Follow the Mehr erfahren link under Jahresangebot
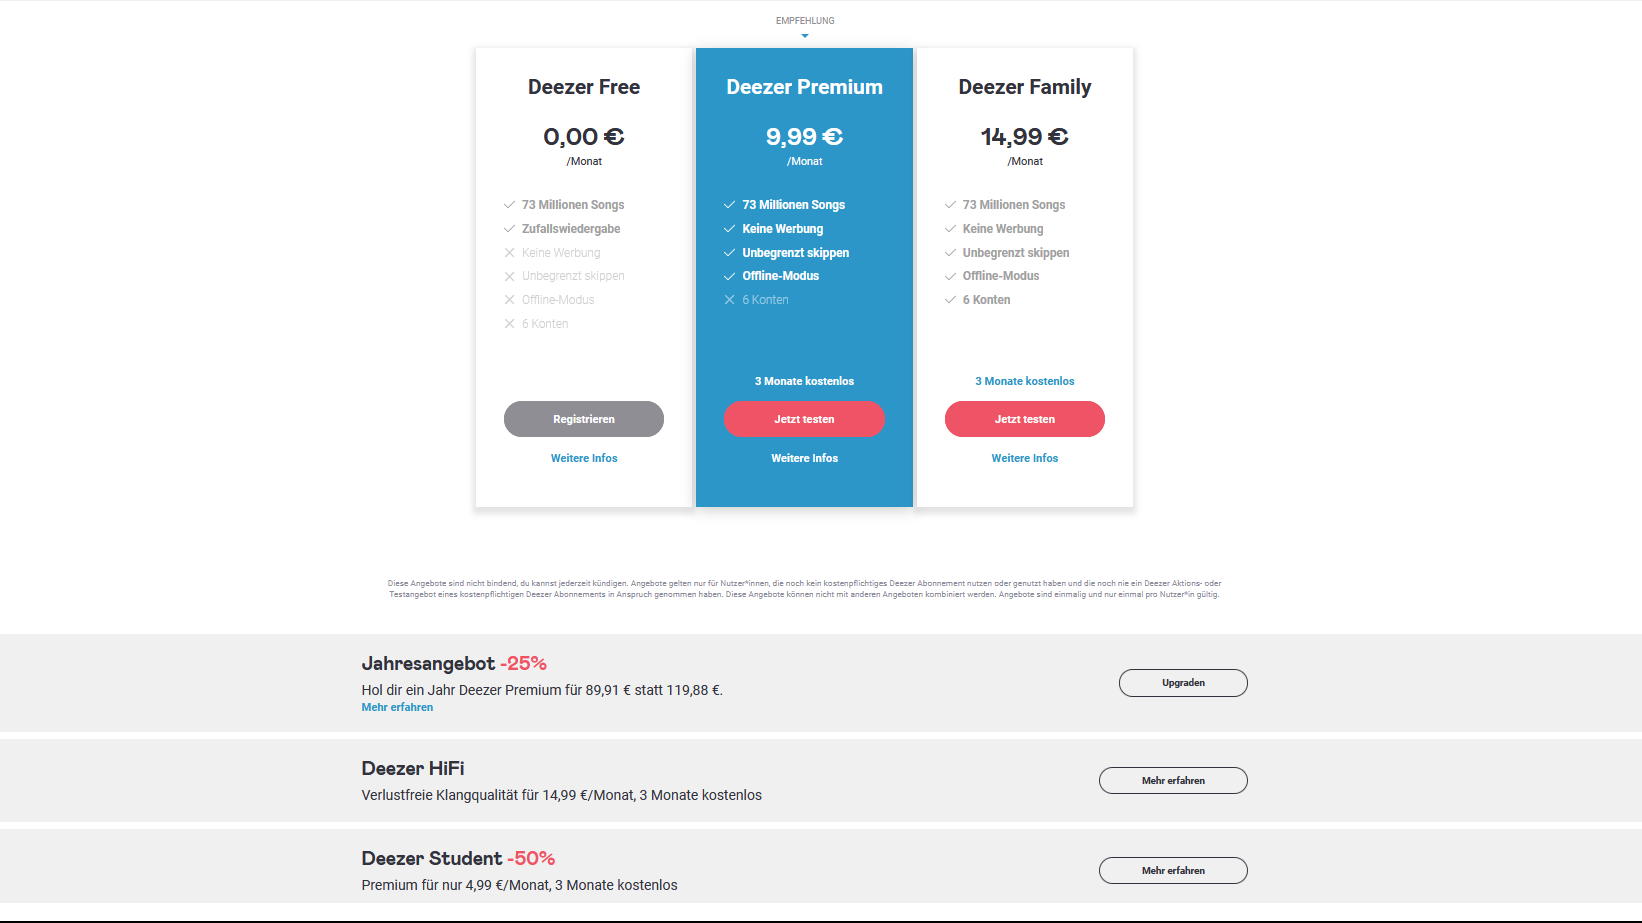 tap(397, 707)
